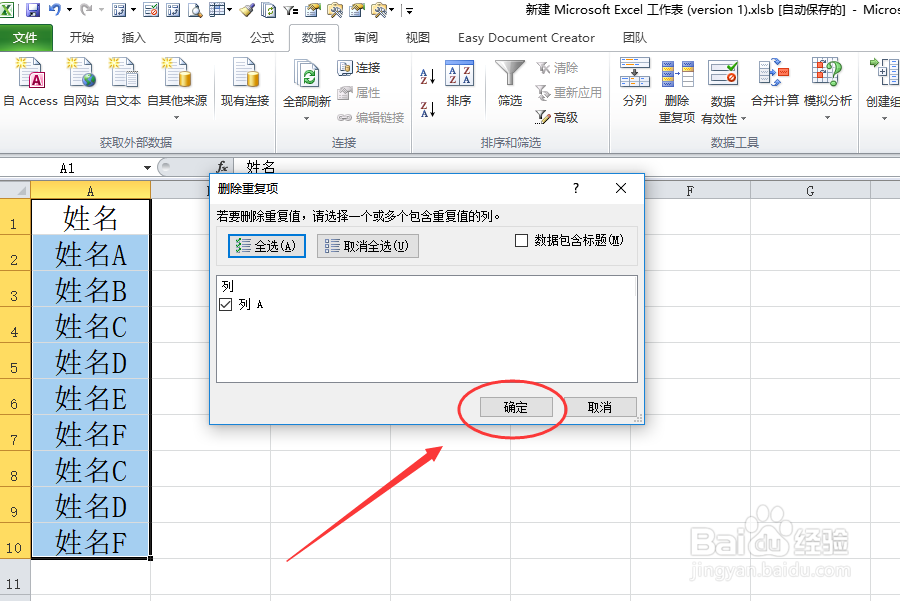Import data from 自文本
This screenshot has height=601, width=900.
tap(123, 83)
